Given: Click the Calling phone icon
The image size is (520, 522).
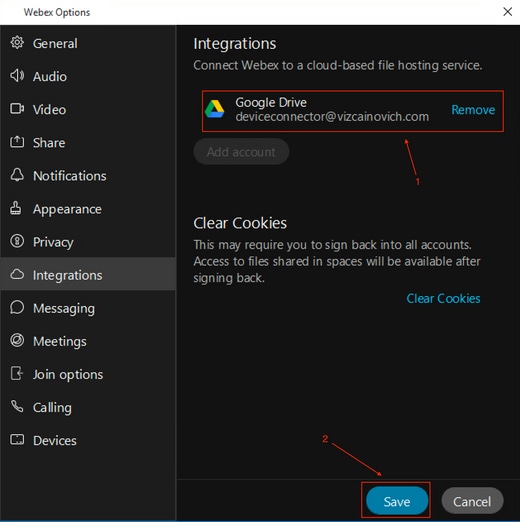Looking at the screenshot, I should click(x=17, y=406).
